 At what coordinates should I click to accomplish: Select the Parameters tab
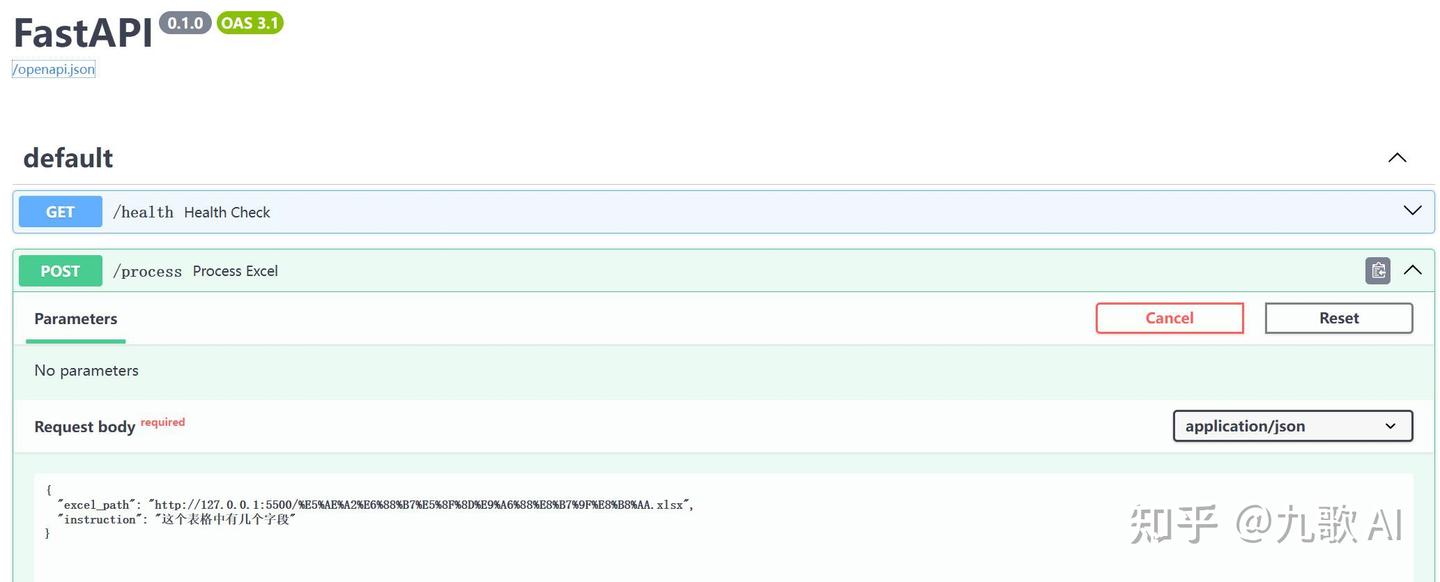point(75,318)
